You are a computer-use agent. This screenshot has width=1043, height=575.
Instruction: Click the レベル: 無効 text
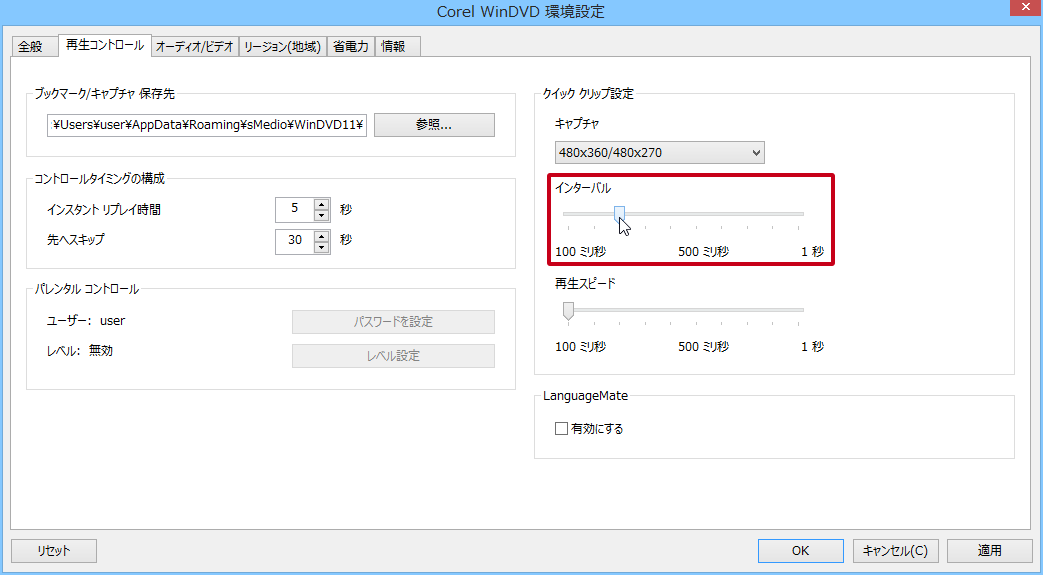click(x=80, y=351)
